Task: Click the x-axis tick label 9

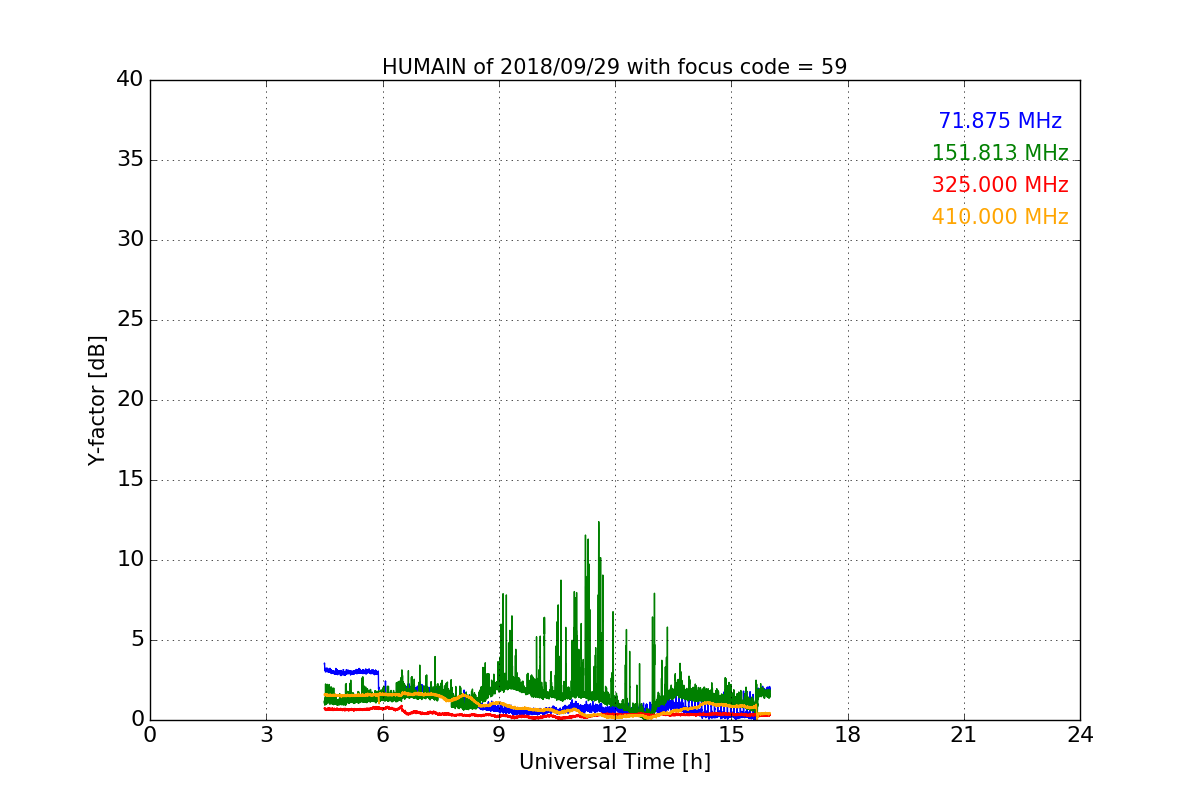Action: pyautogui.click(x=498, y=735)
